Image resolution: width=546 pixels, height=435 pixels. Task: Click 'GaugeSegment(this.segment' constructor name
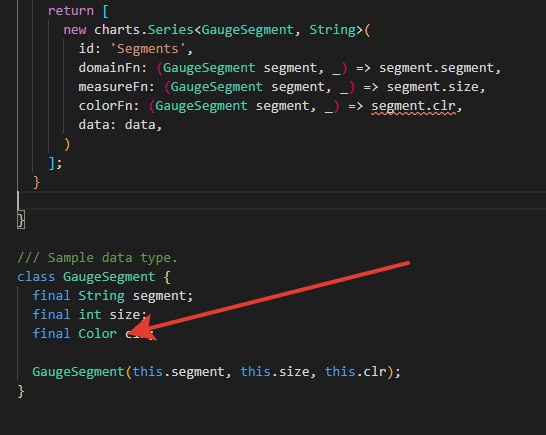point(78,372)
